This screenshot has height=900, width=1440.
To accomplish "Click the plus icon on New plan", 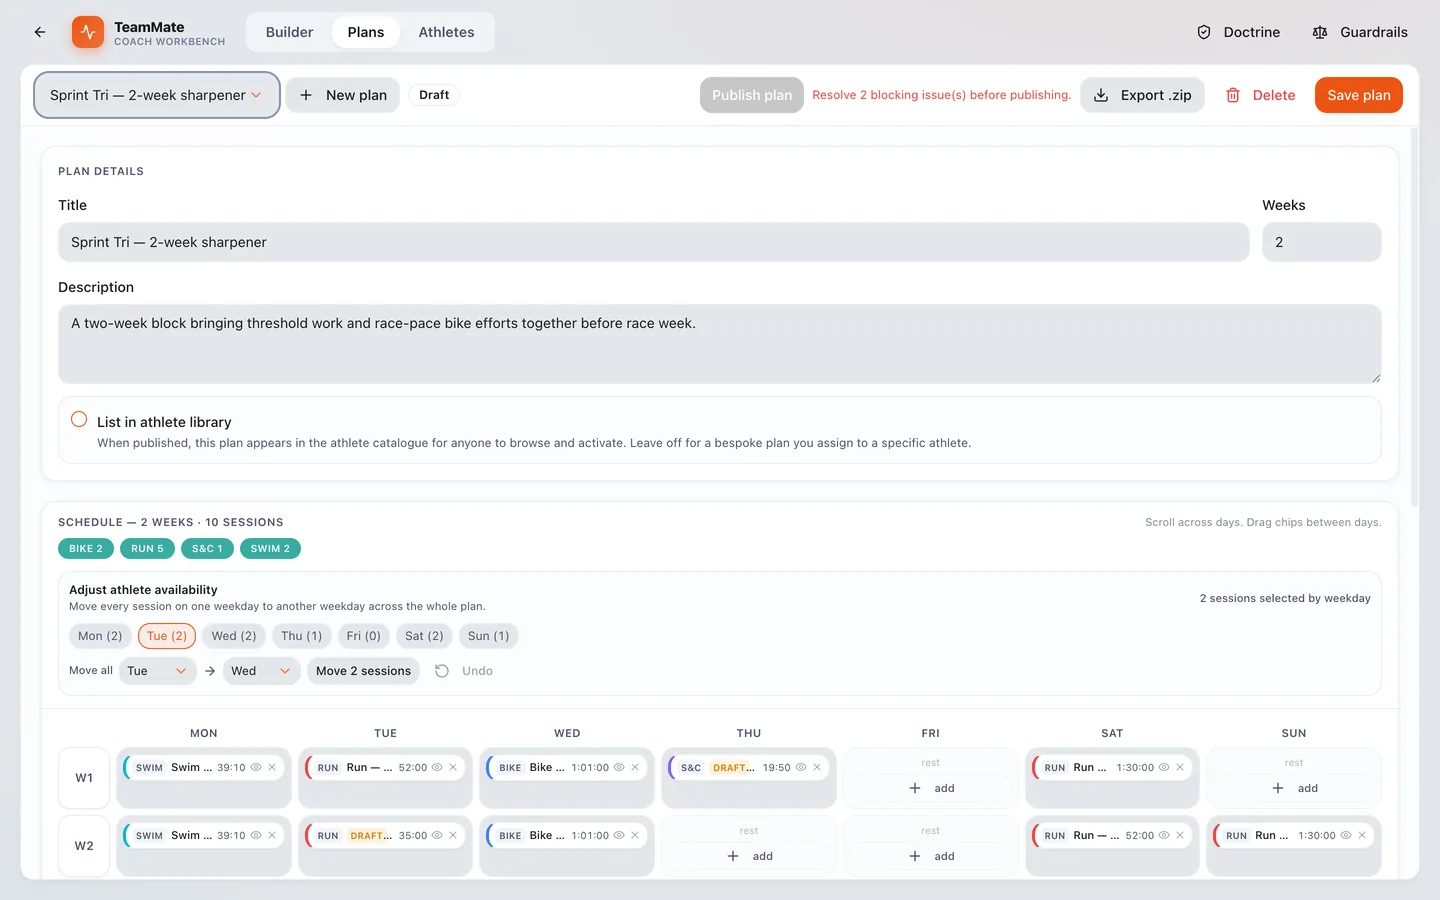I will 306,95.
